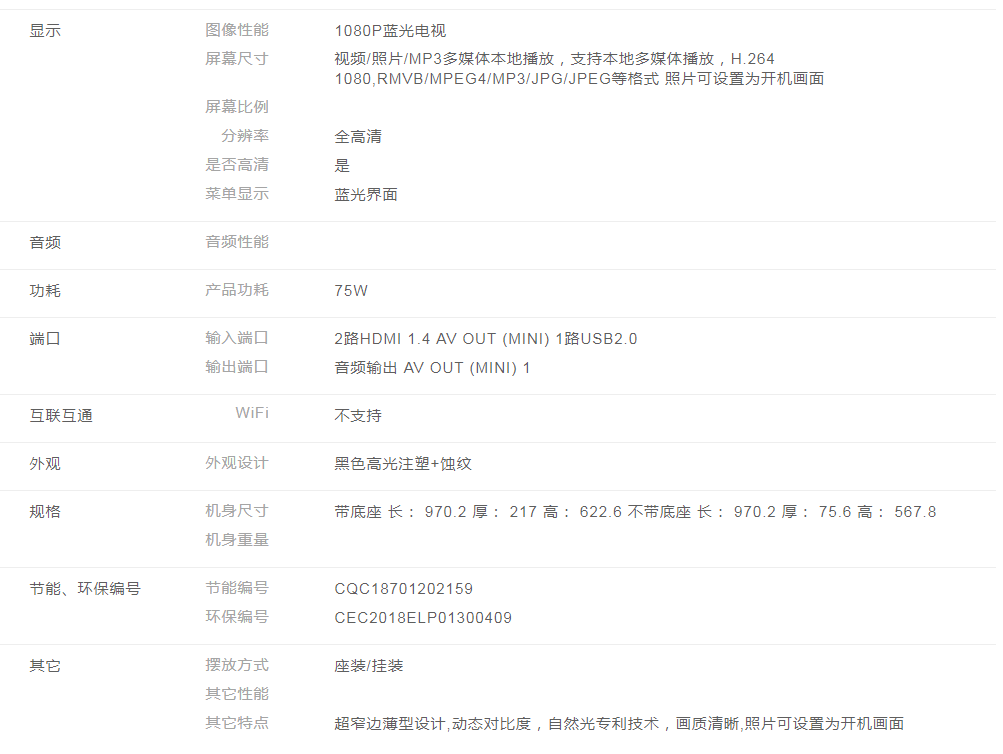Select the 图像性能 label
1003x754 pixels.
click(x=237, y=31)
